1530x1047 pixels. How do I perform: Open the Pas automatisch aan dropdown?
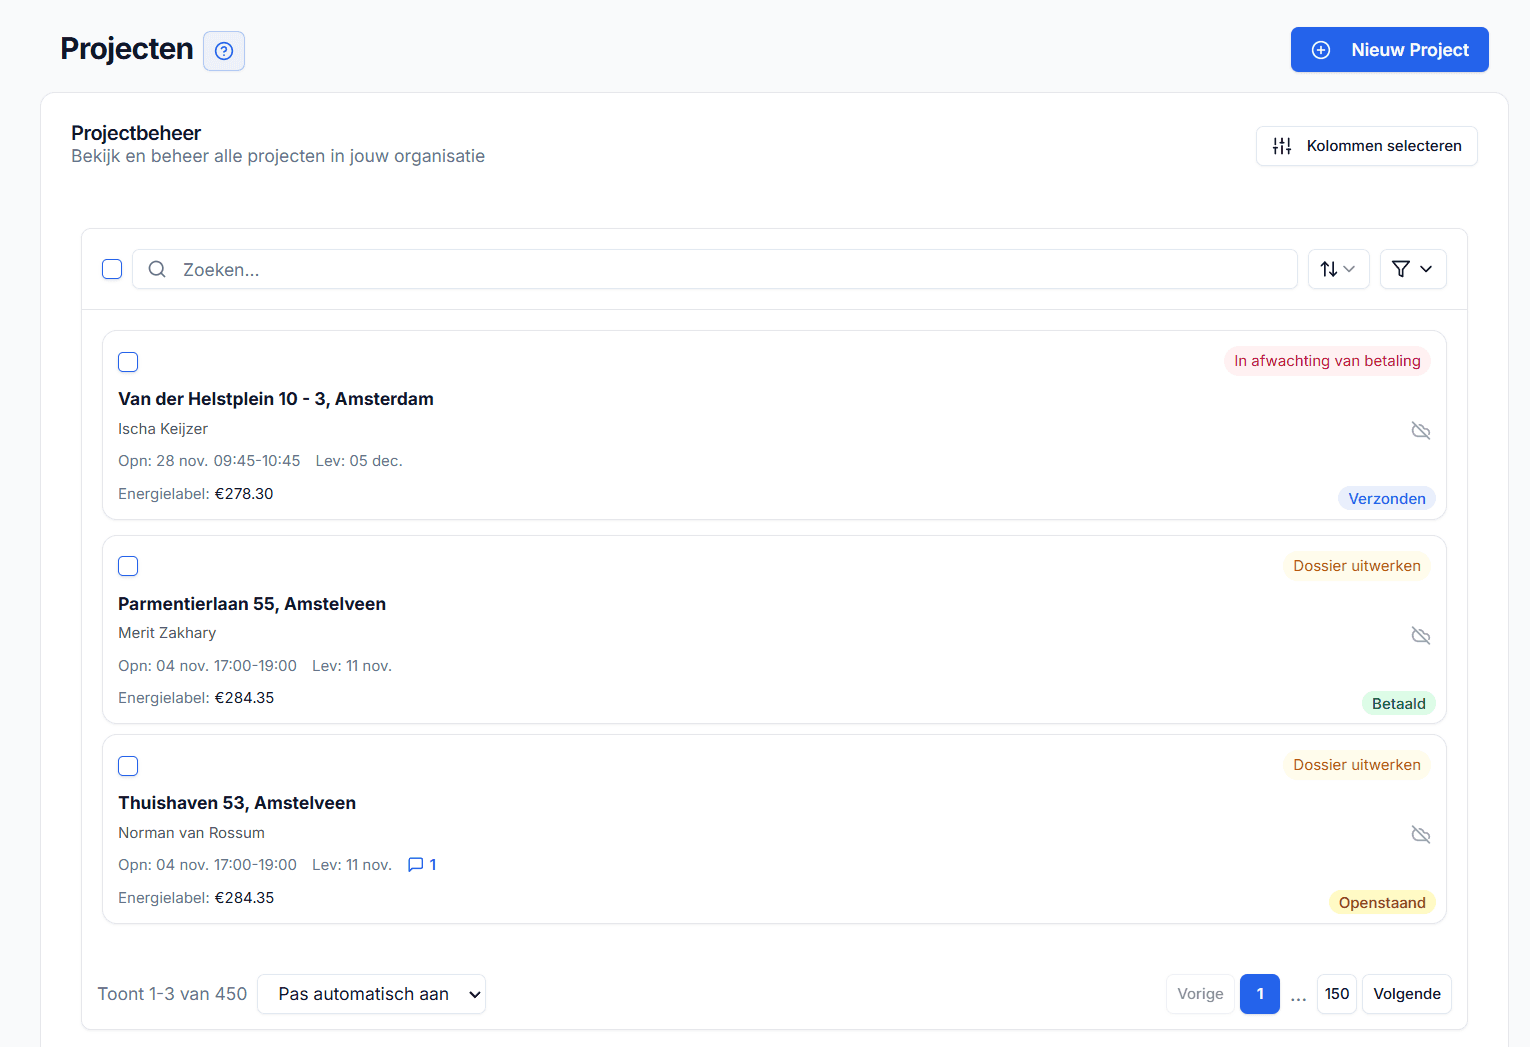click(371, 994)
